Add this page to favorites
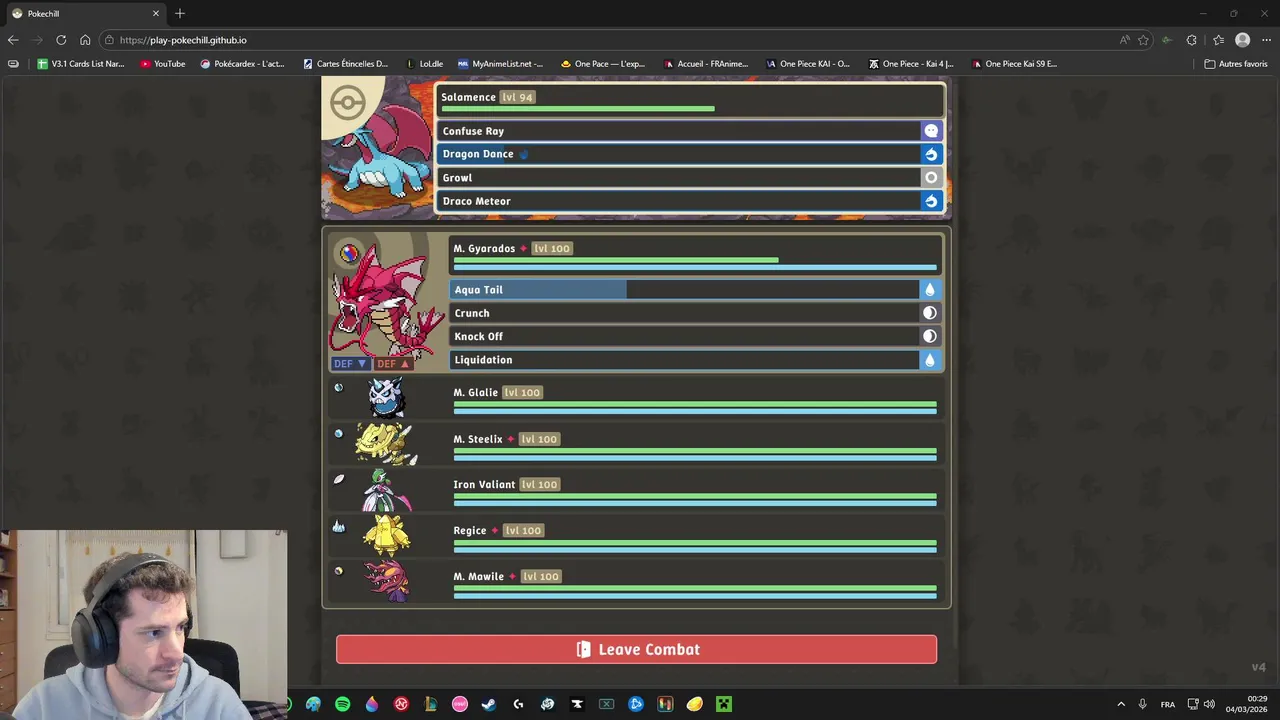Viewport: 1280px width, 720px height. tap(1143, 40)
